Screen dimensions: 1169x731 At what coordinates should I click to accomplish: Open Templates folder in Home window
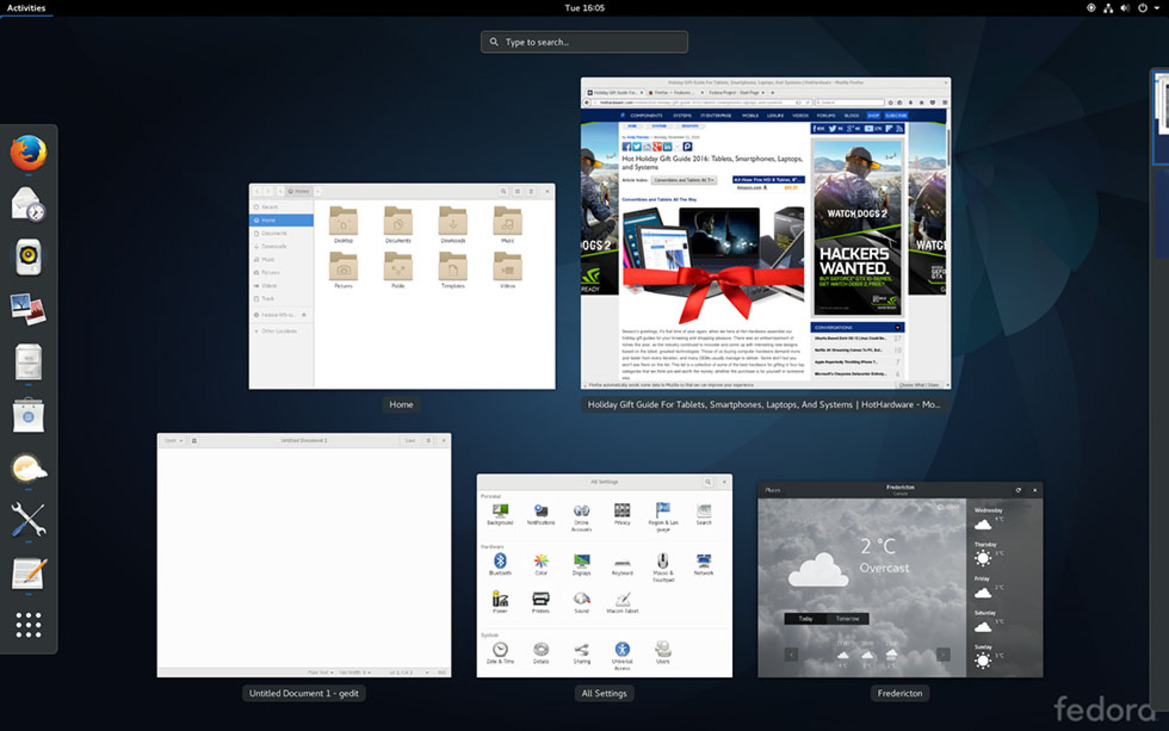[453, 270]
